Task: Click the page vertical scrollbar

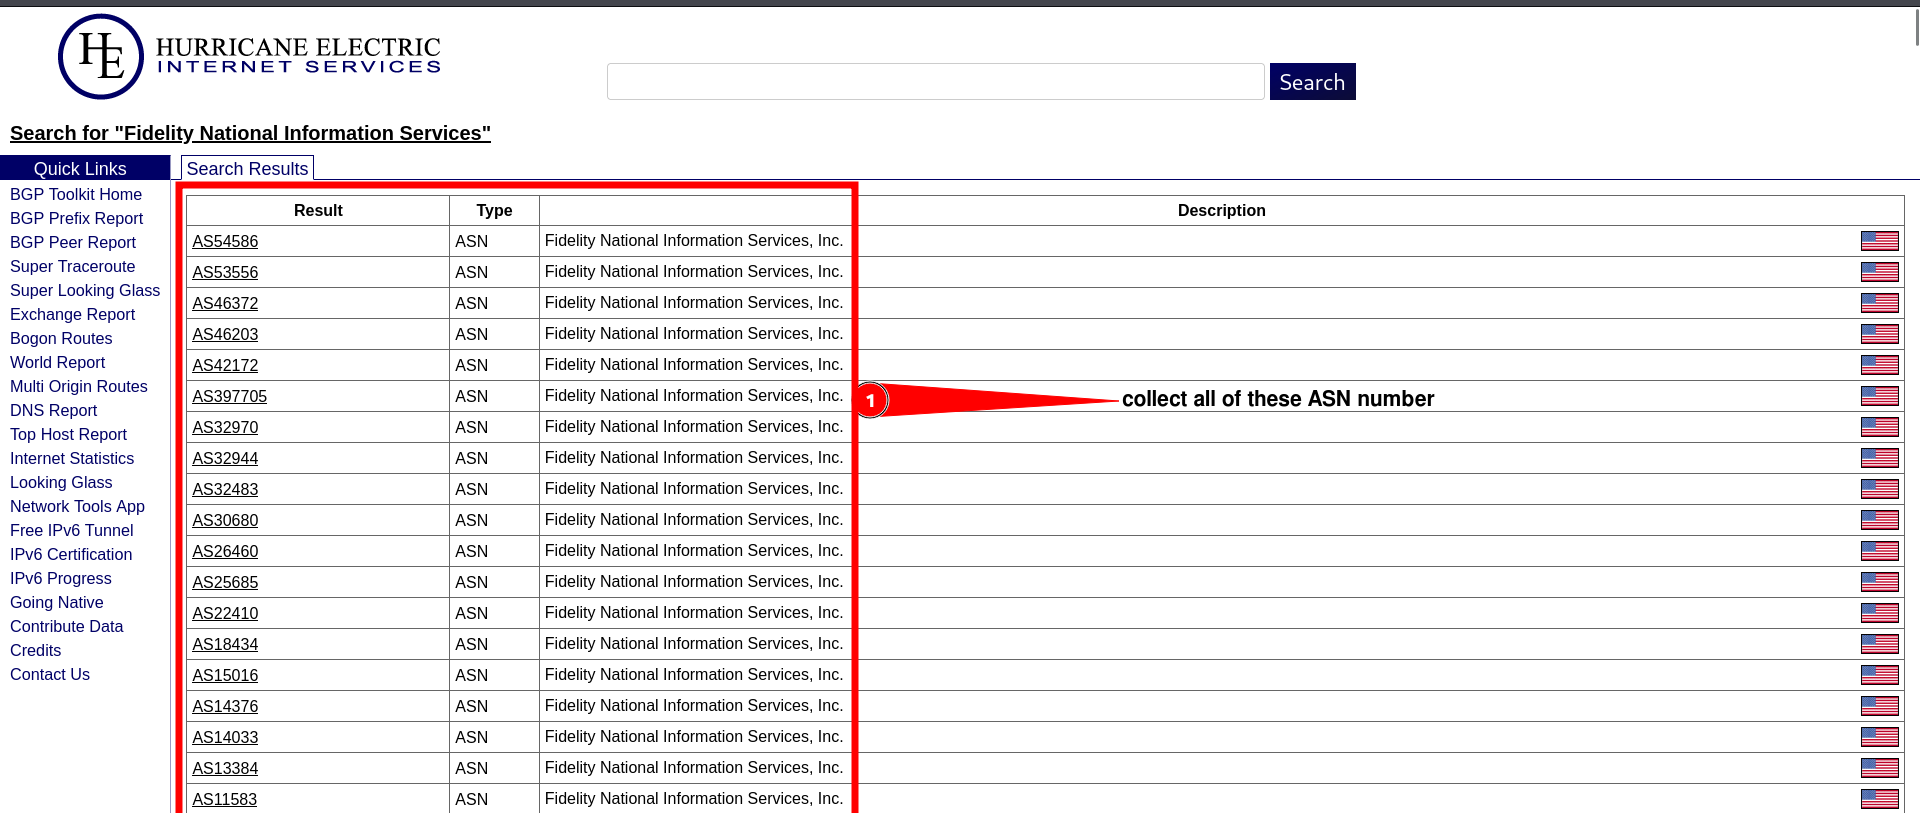Action: point(1915,26)
